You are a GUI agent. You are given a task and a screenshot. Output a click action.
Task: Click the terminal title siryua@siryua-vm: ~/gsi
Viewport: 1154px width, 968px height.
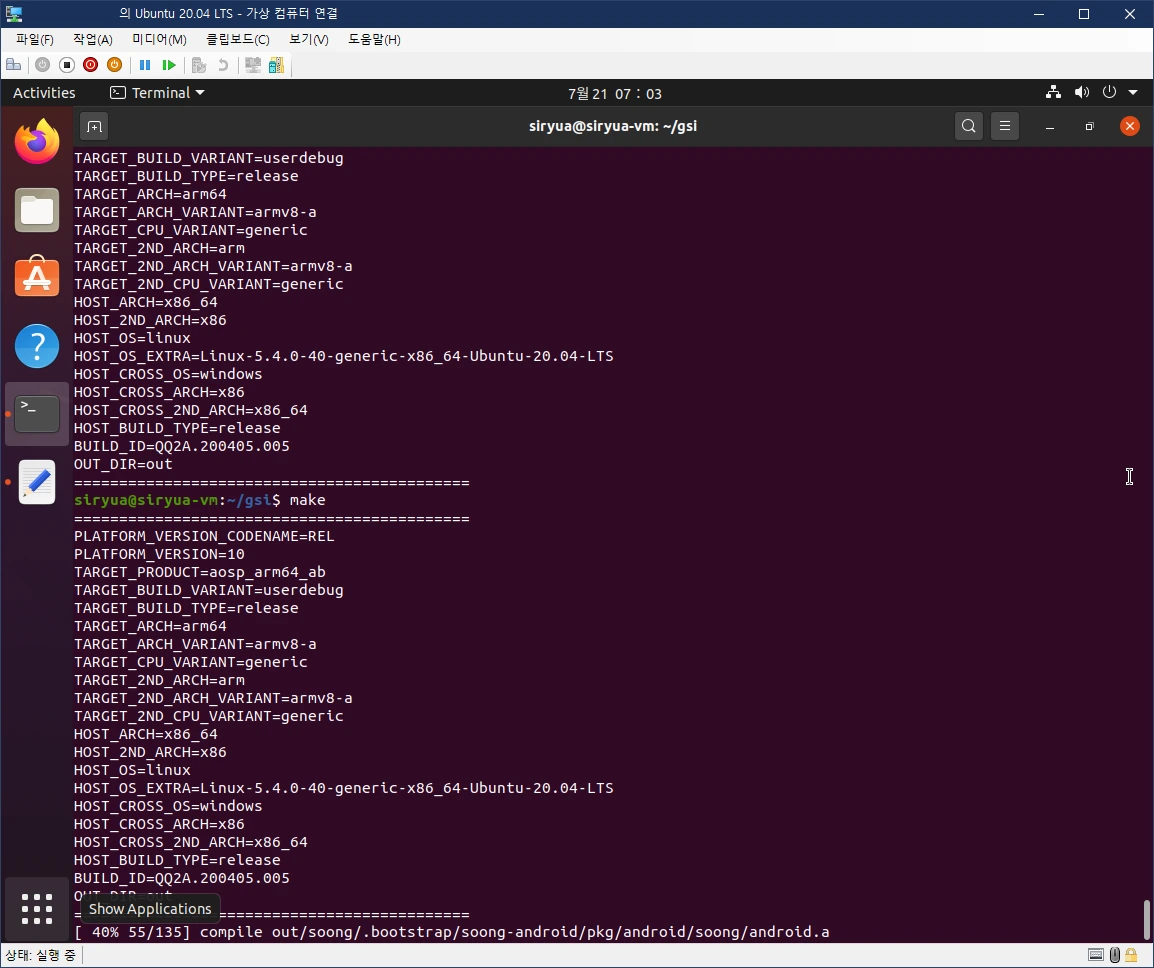pyautogui.click(x=613, y=126)
